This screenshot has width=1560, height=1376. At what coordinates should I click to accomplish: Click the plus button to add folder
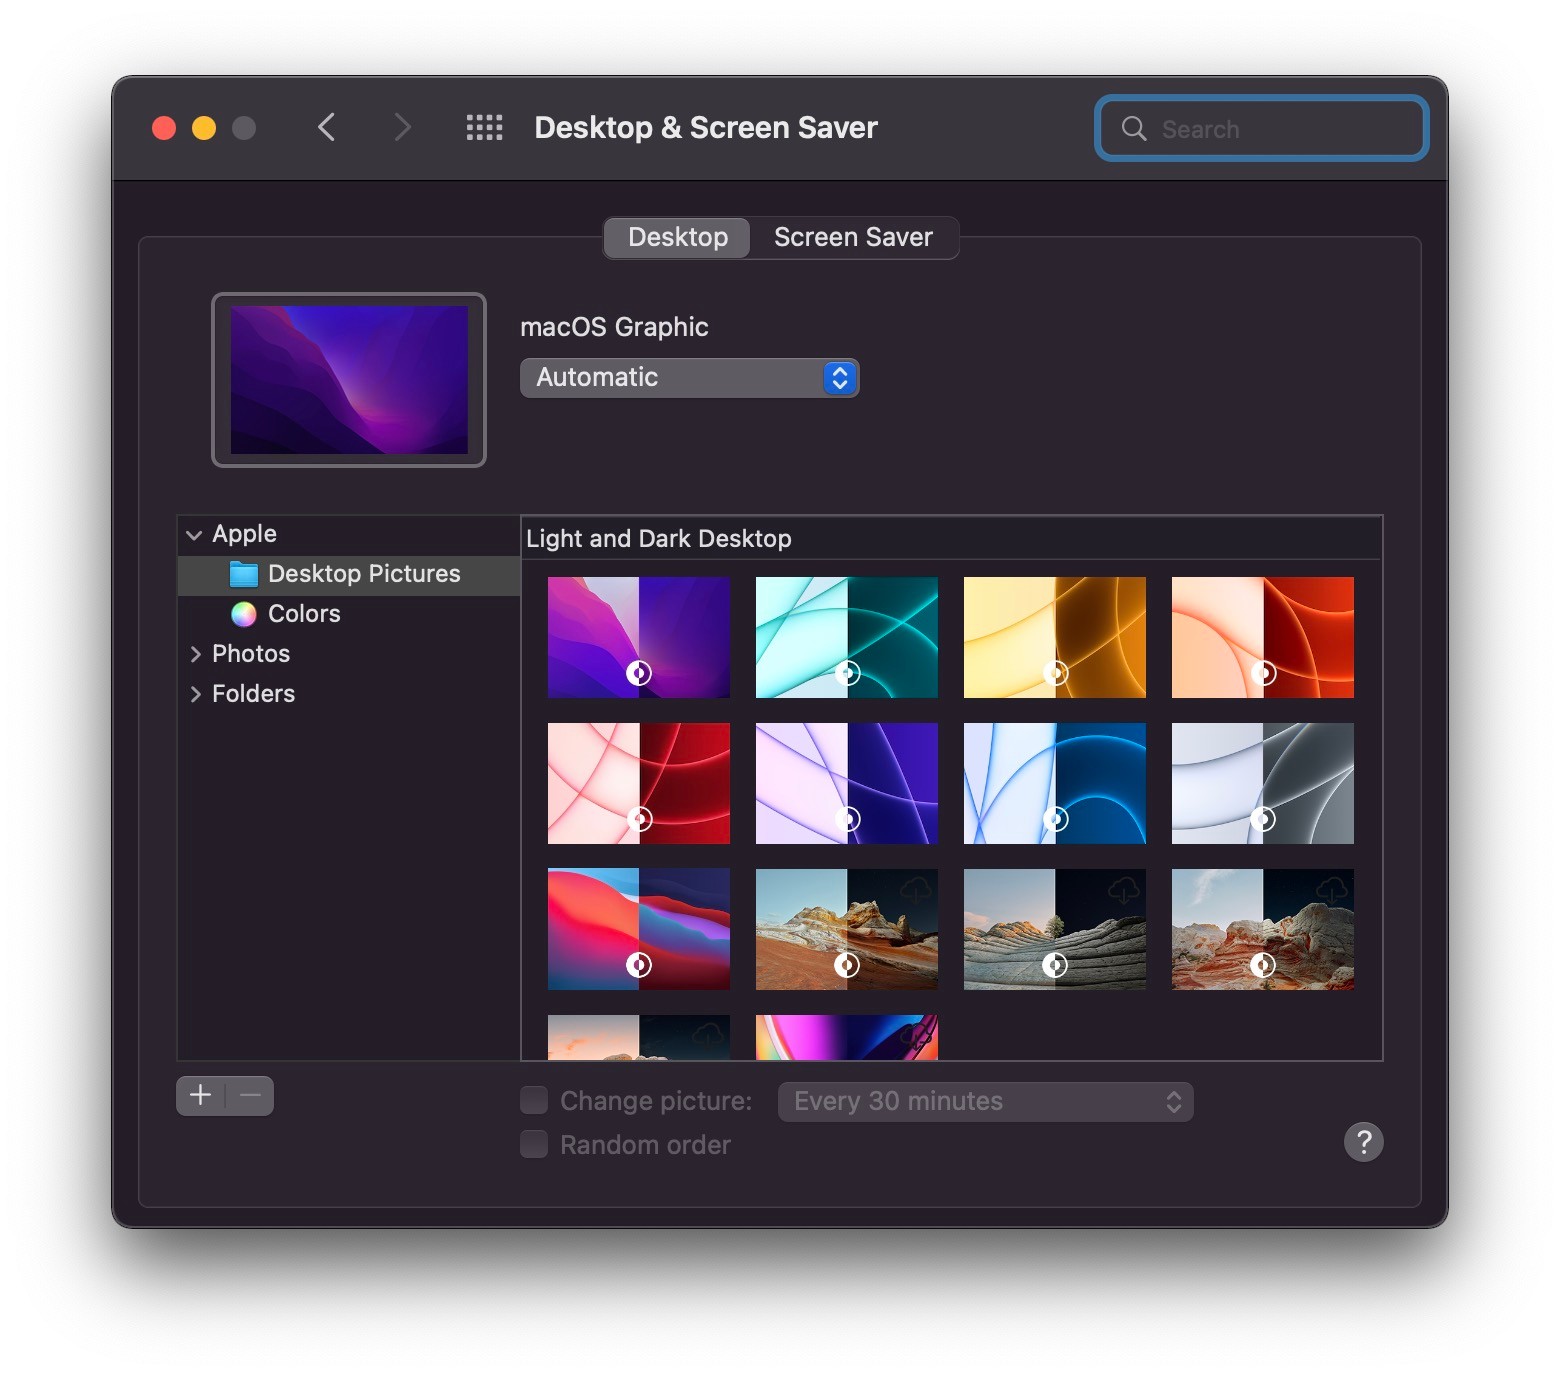click(x=201, y=1096)
